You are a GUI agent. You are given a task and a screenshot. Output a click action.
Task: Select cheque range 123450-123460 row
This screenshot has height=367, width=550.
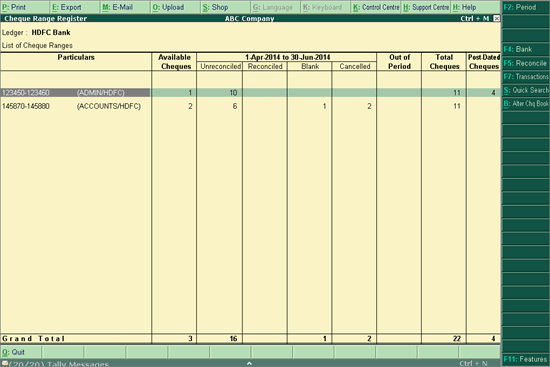[x=250, y=93]
